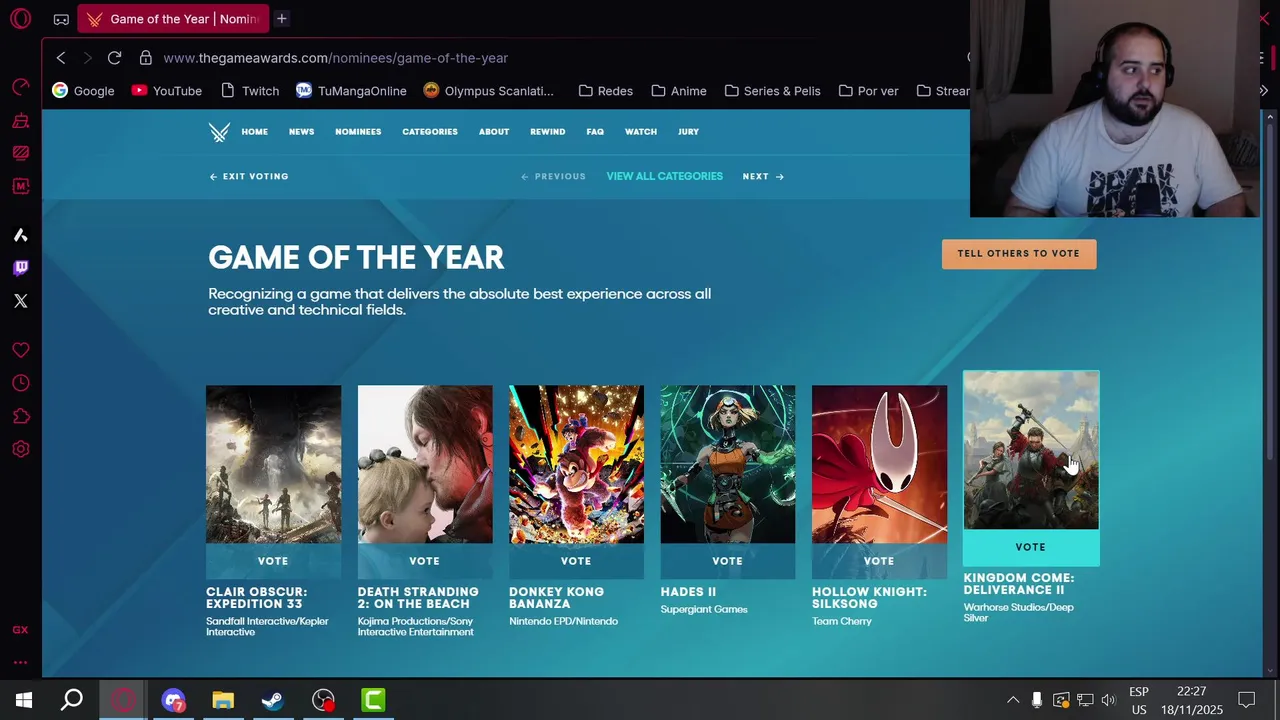This screenshot has height=720, width=1280.
Task: Open REWIND in the site navigation
Action: pos(547,132)
